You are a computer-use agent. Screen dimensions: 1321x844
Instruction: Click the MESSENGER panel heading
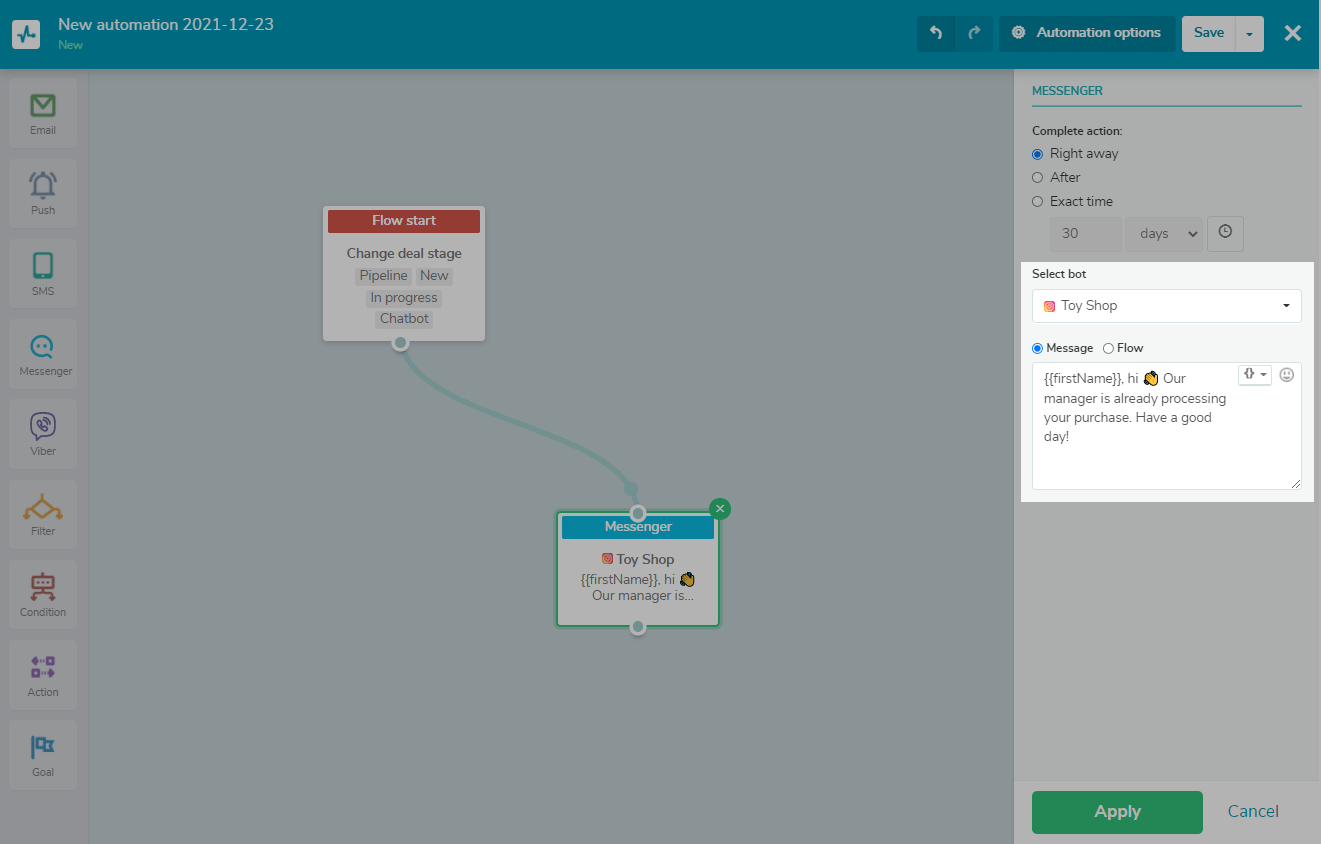point(1067,91)
